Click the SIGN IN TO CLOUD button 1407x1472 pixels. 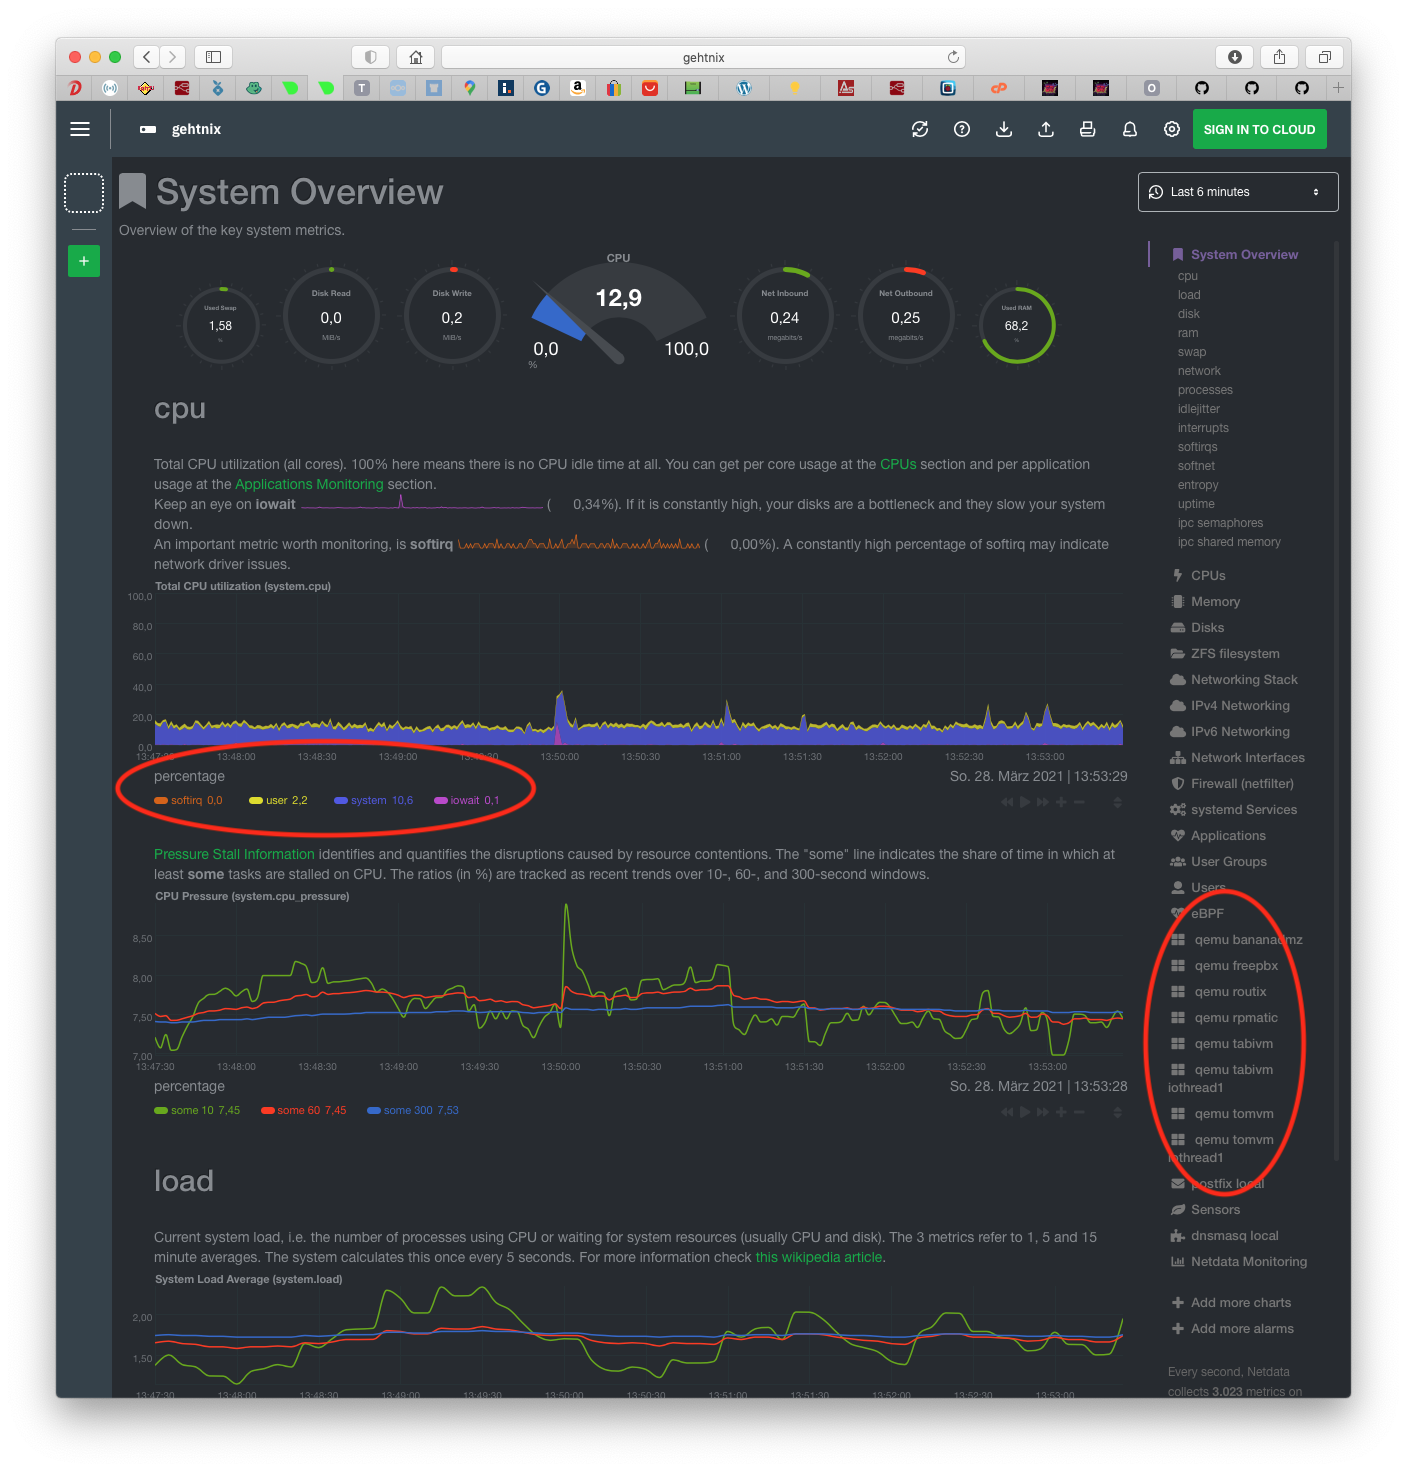(x=1259, y=129)
